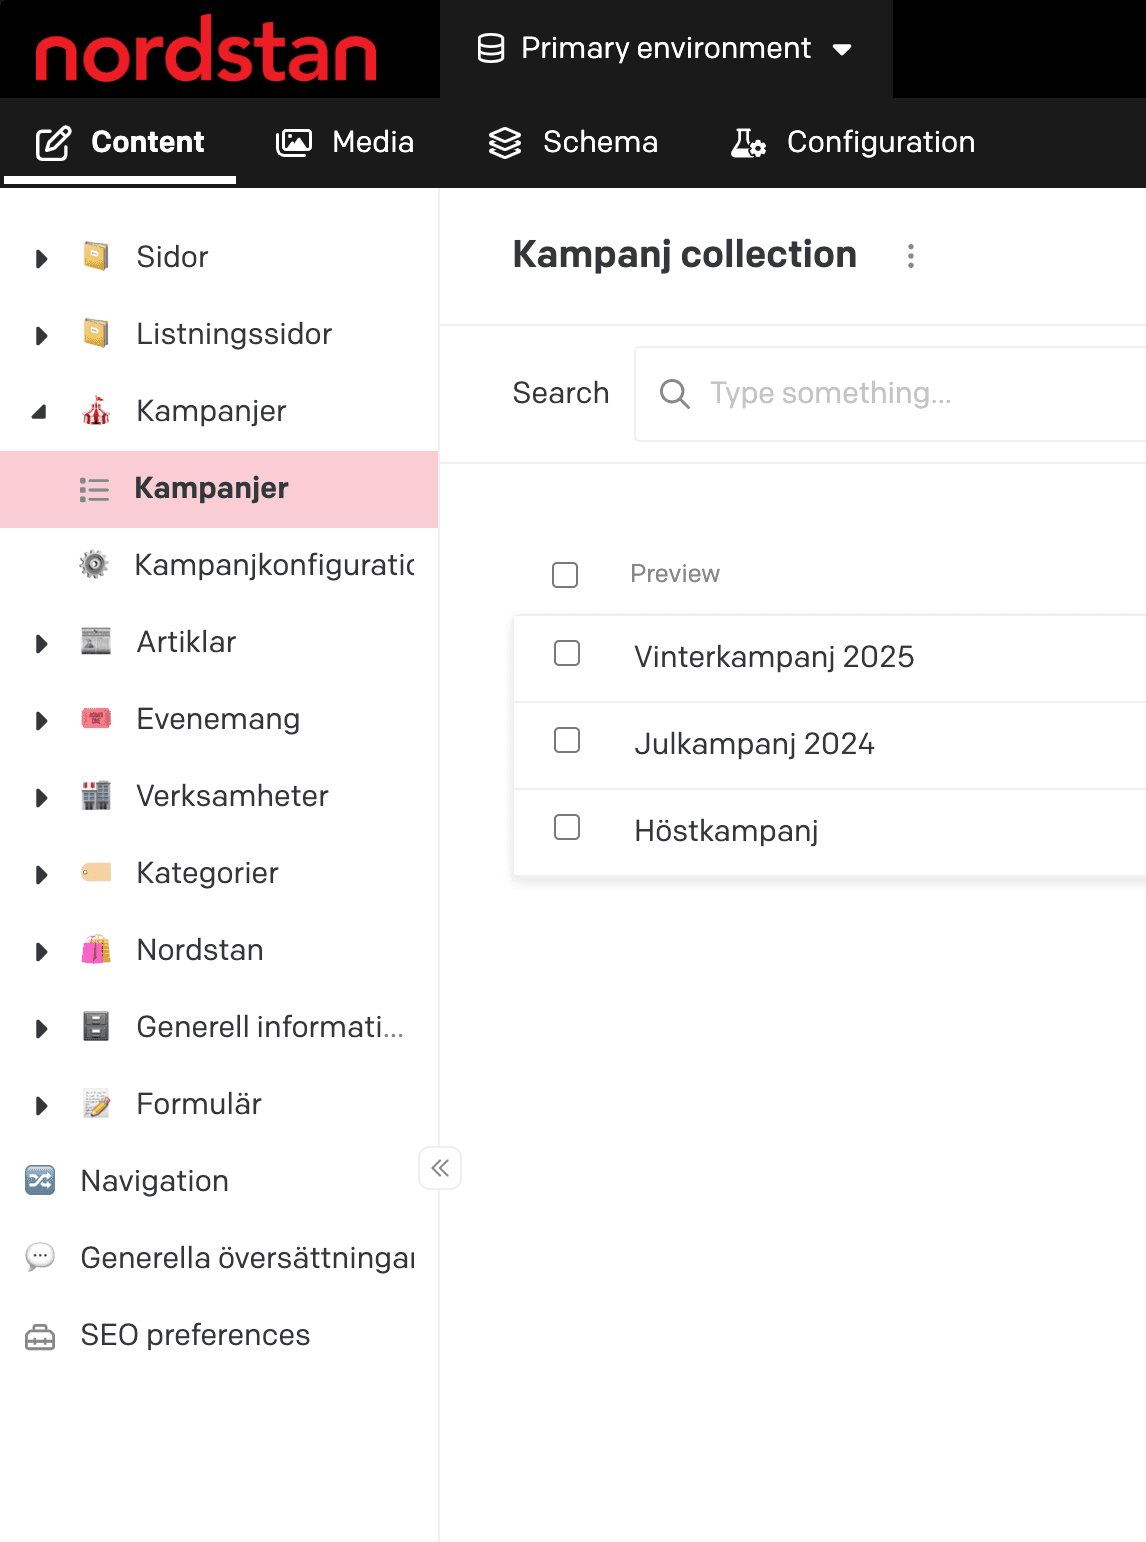Click the Nordstan logo
The height and width of the screenshot is (1542, 1146).
click(206, 49)
